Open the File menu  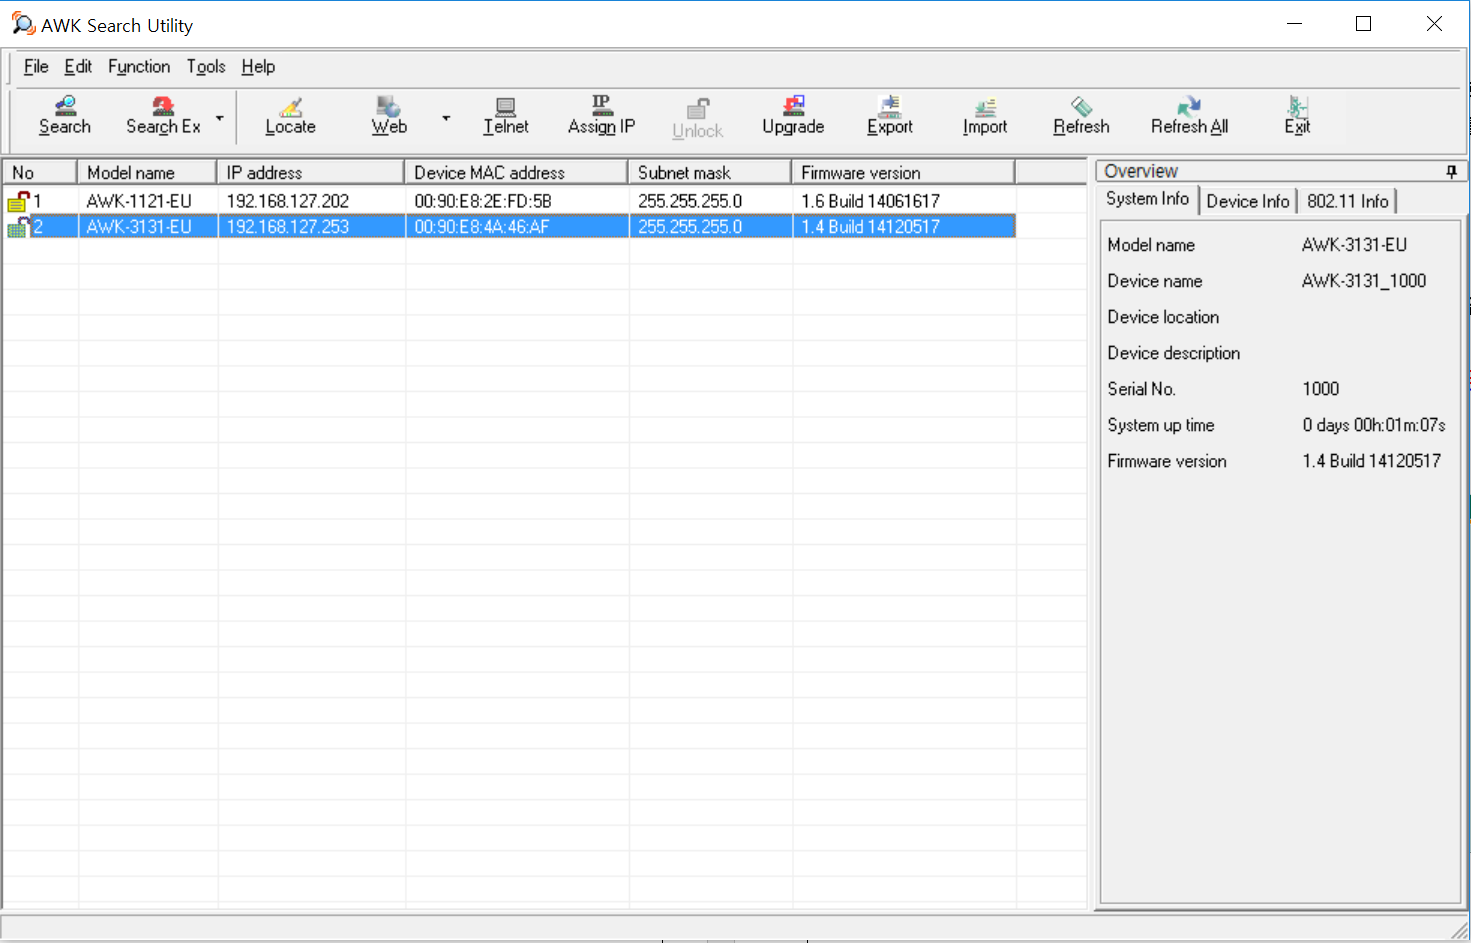pyautogui.click(x=36, y=66)
